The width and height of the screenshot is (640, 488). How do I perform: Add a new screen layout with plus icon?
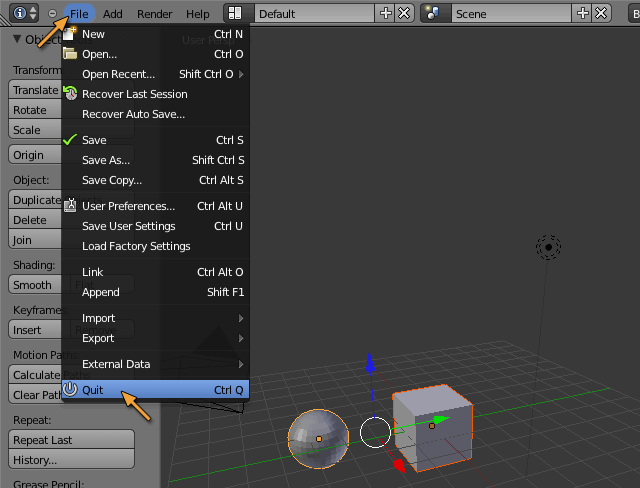387,14
